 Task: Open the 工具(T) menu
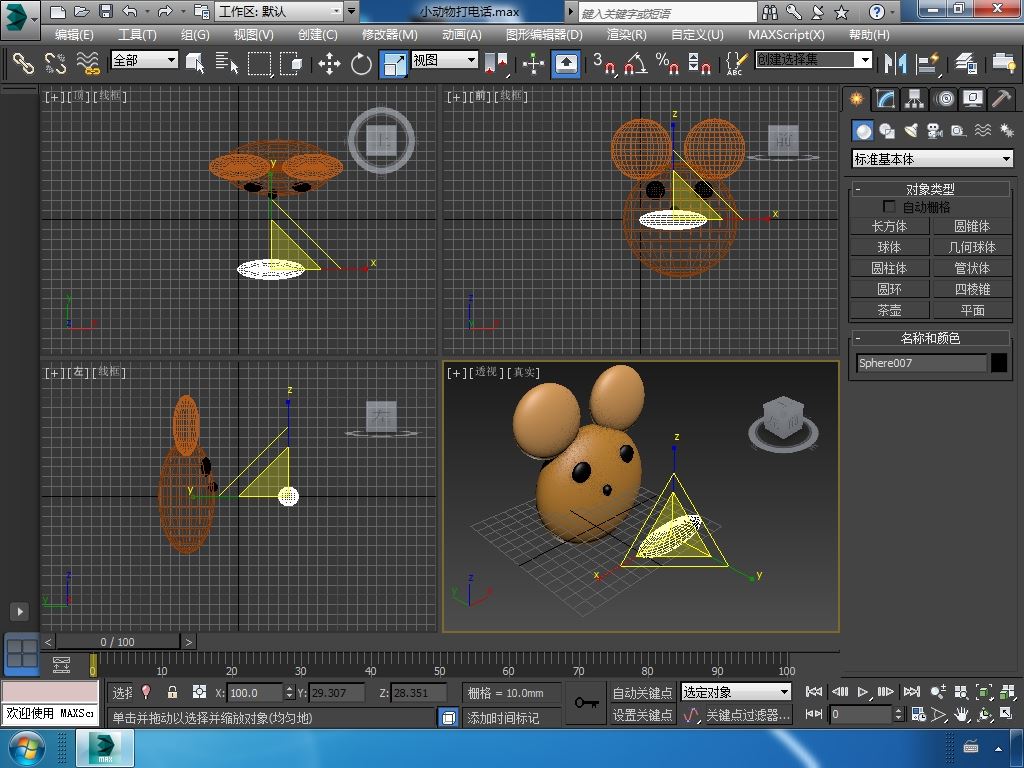pyautogui.click(x=137, y=35)
